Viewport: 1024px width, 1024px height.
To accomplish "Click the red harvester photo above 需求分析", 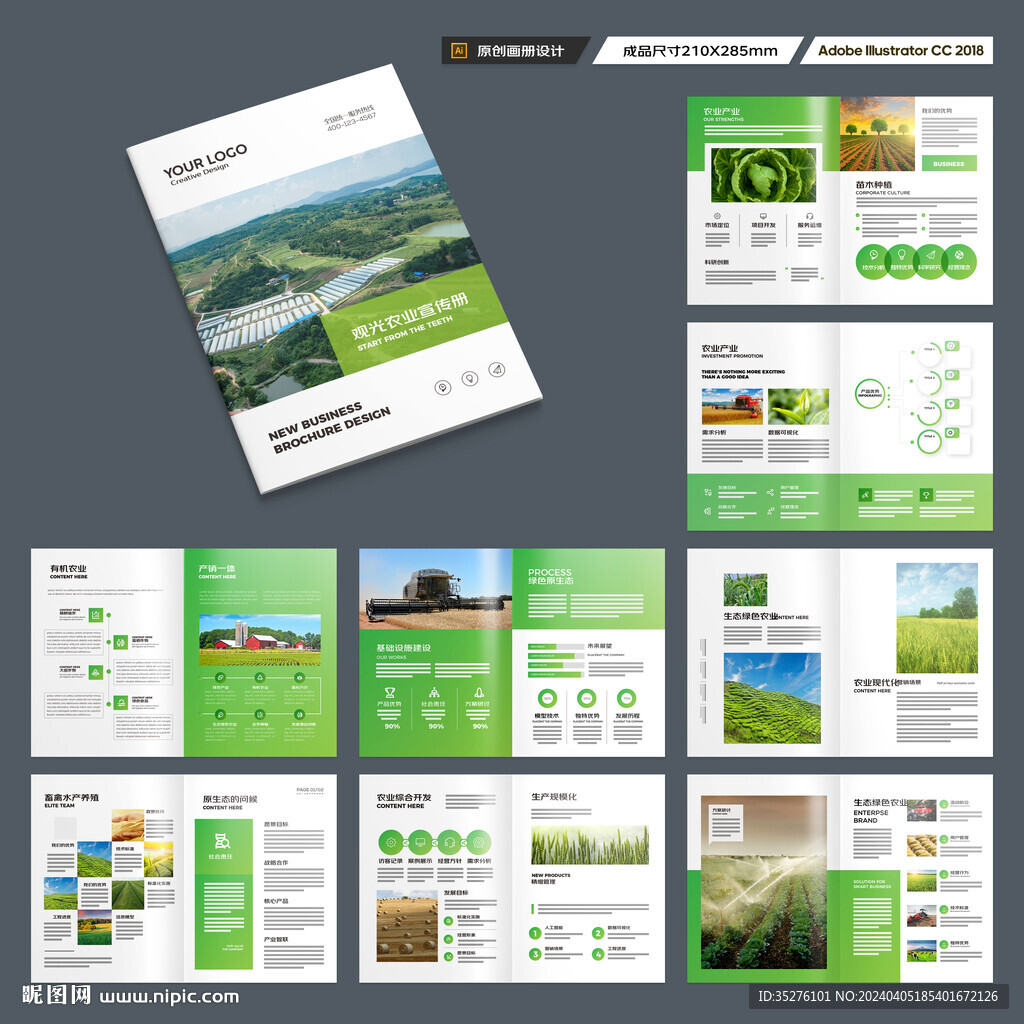I will tap(731, 406).
